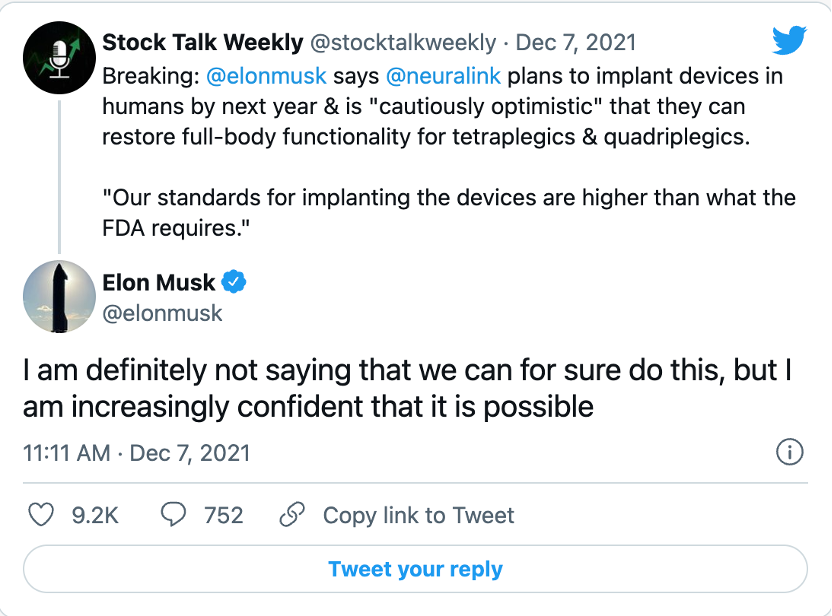This screenshot has height=616, width=832.
Task: Click the @stocktalkweekly handle
Action: (x=403, y=43)
